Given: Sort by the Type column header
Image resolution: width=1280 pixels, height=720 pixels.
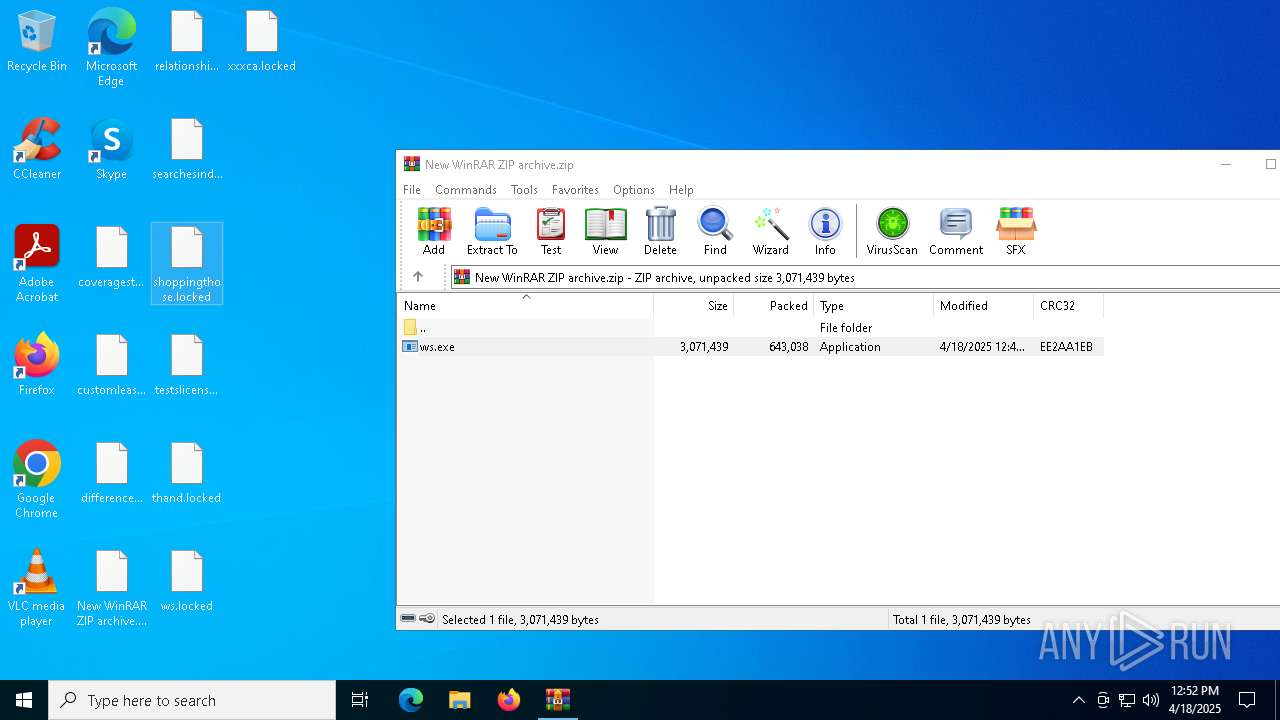Looking at the screenshot, I should pyautogui.click(x=874, y=306).
